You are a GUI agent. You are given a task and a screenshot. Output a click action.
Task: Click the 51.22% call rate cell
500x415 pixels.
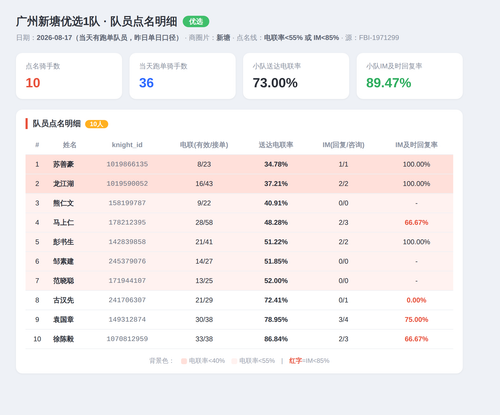276,242
